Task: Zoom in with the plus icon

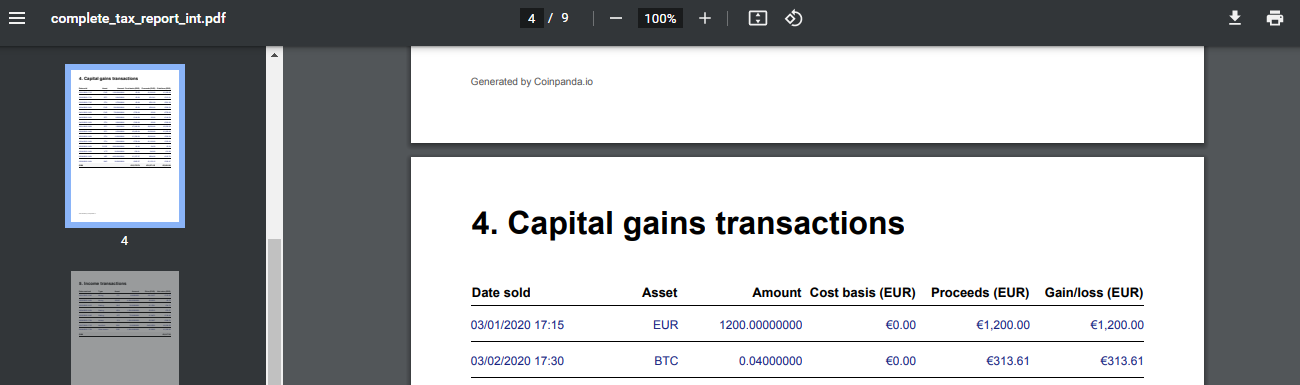Action: click(705, 18)
